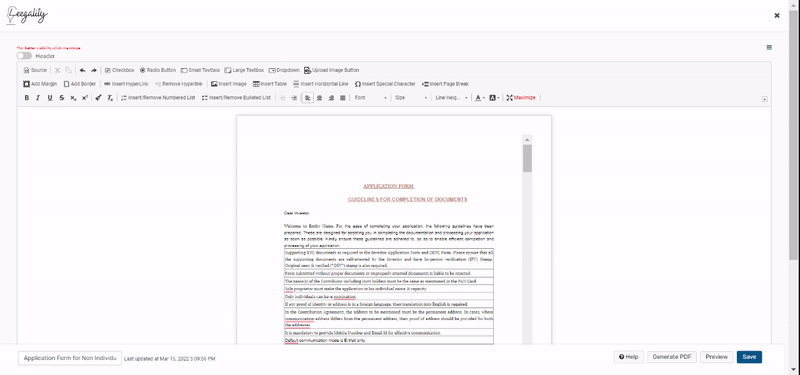The width and height of the screenshot is (800, 375).
Task: Click the Generate PDF button
Action: coord(672,357)
